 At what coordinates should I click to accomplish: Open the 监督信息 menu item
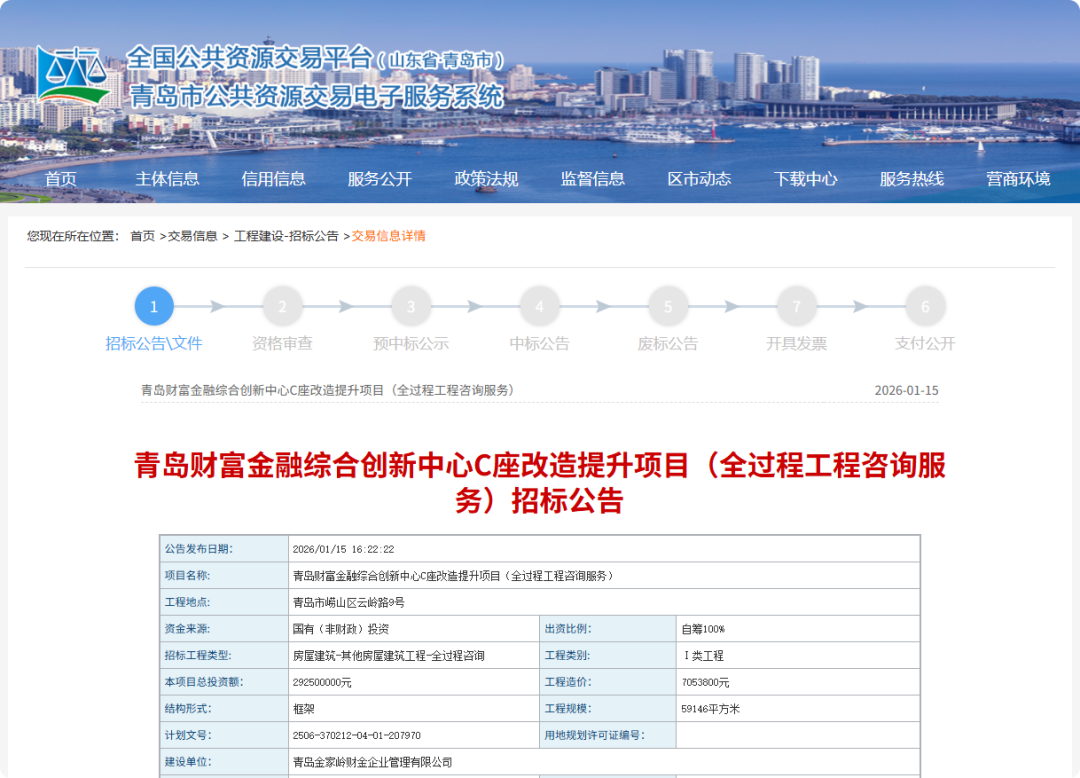click(x=593, y=179)
